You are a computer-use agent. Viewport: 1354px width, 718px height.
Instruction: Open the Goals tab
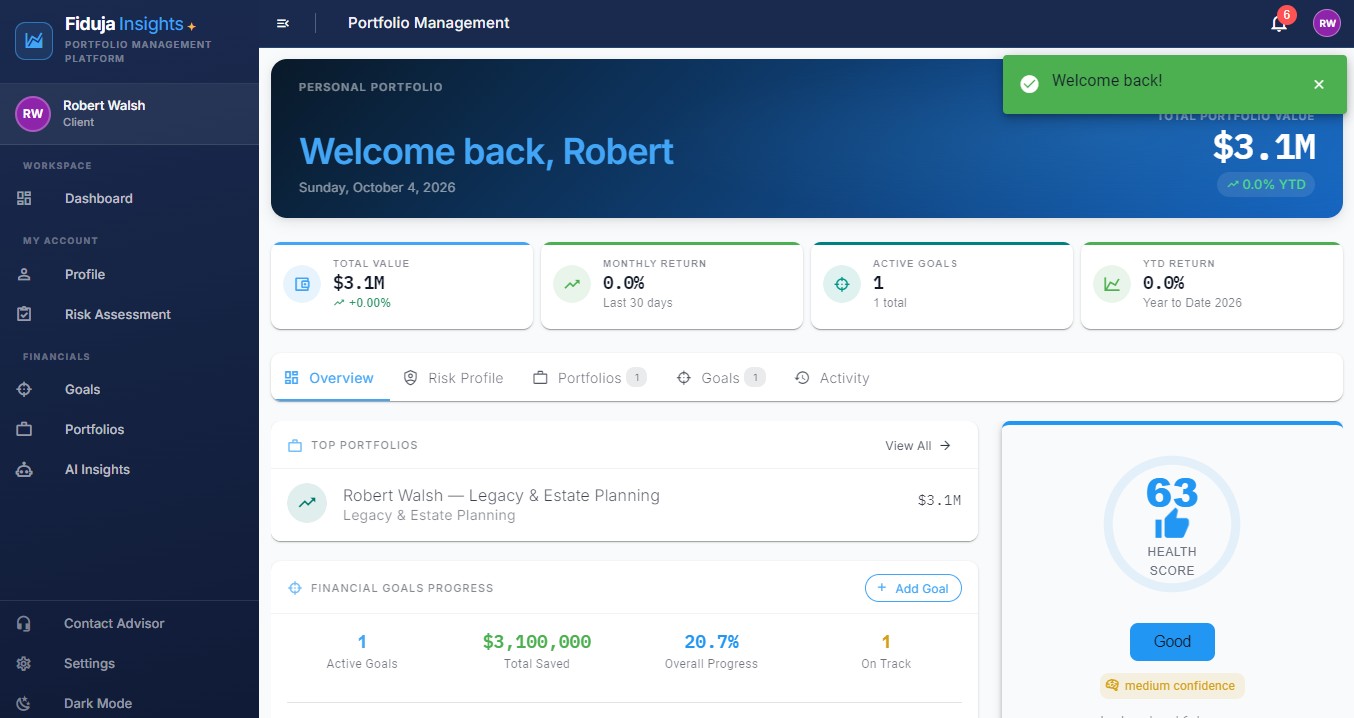coord(720,378)
